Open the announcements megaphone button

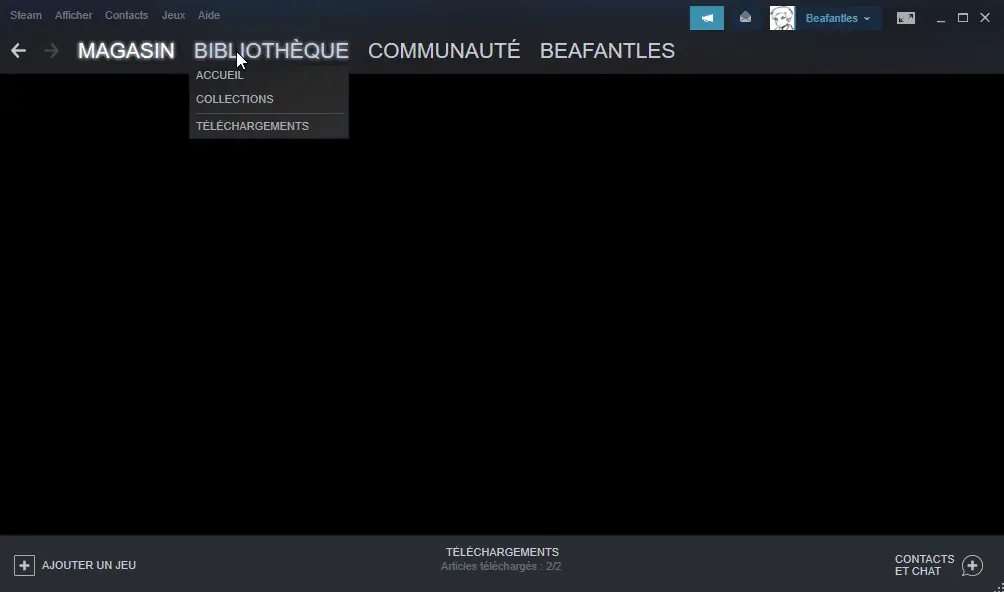click(x=707, y=18)
